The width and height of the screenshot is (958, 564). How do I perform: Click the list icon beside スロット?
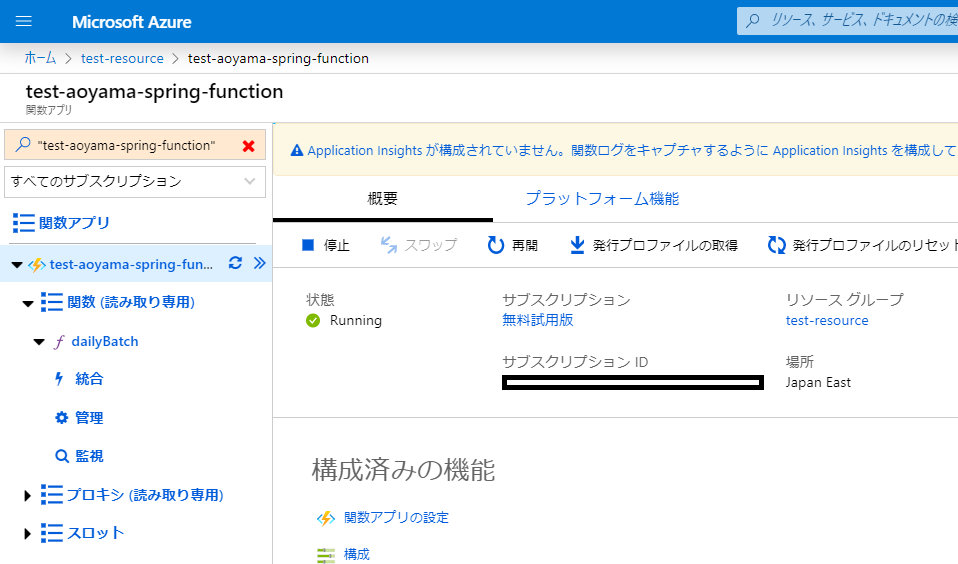[52, 533]
